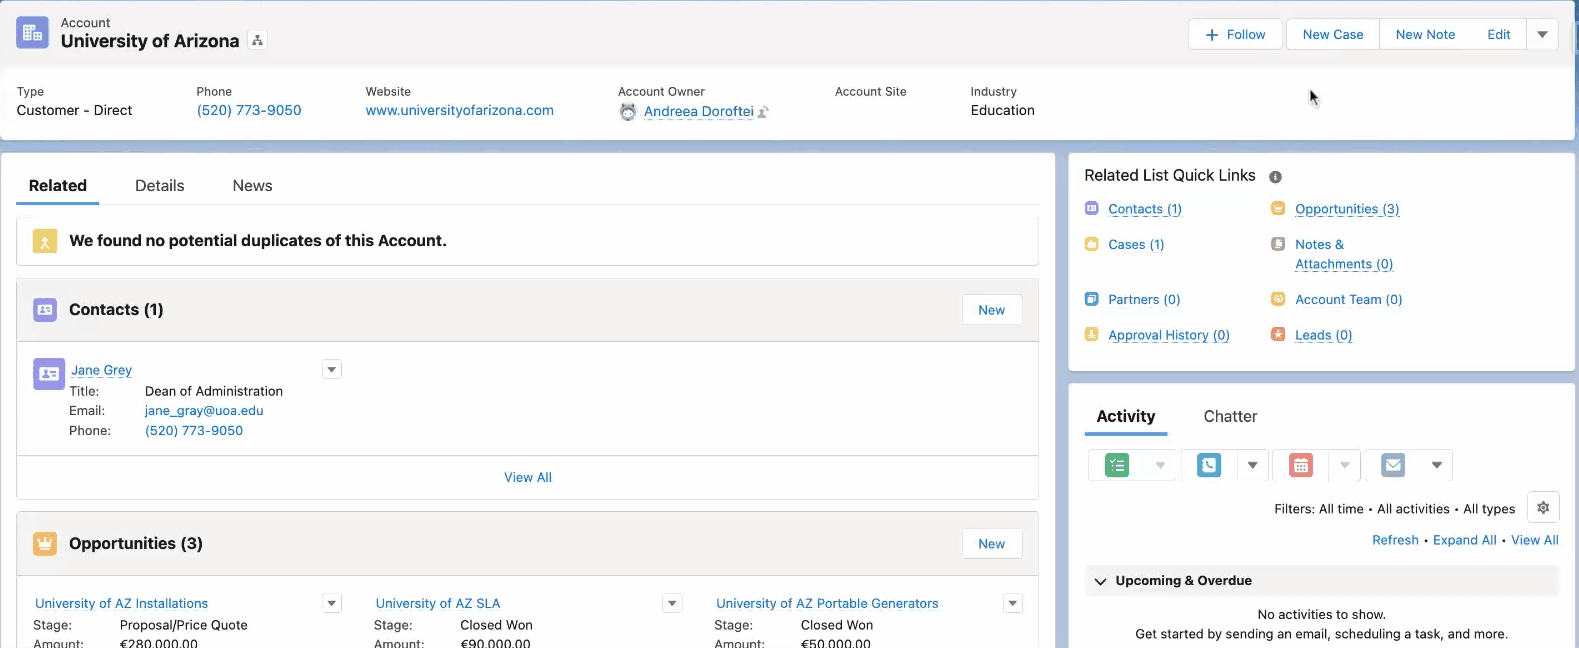Click the Opportunities crown icon in card header
Viewport: 1579px width, 648px height.
[45, 544]
